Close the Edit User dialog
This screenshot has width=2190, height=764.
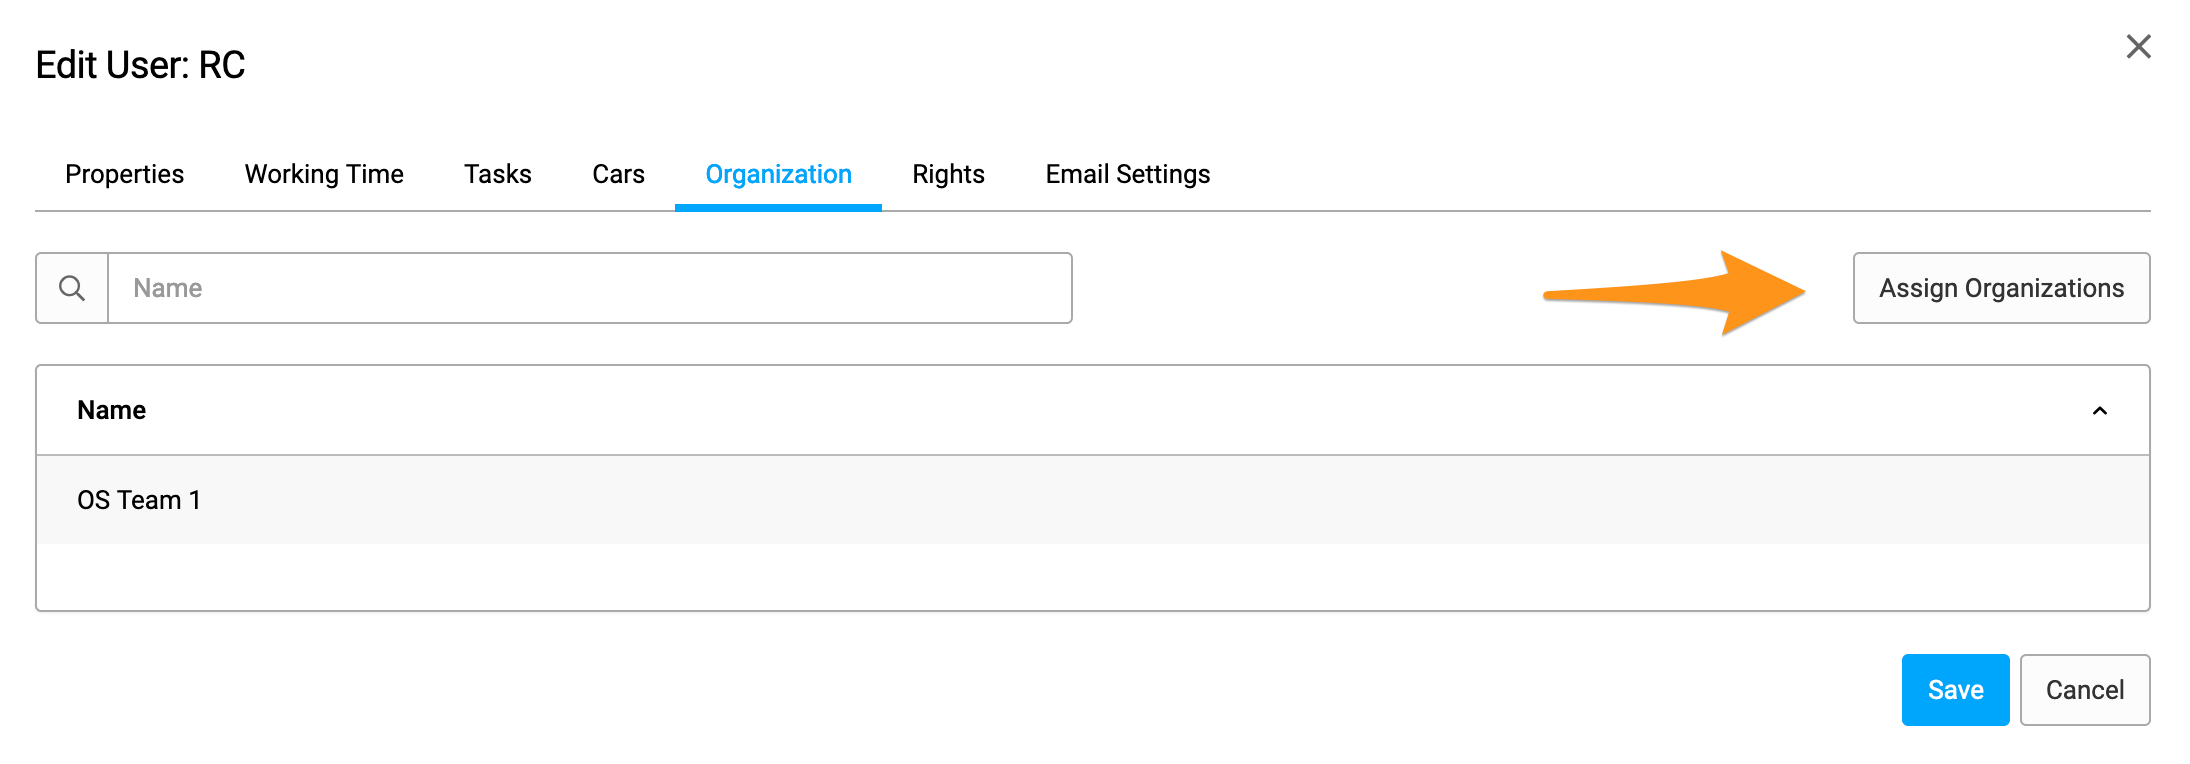2138,46
